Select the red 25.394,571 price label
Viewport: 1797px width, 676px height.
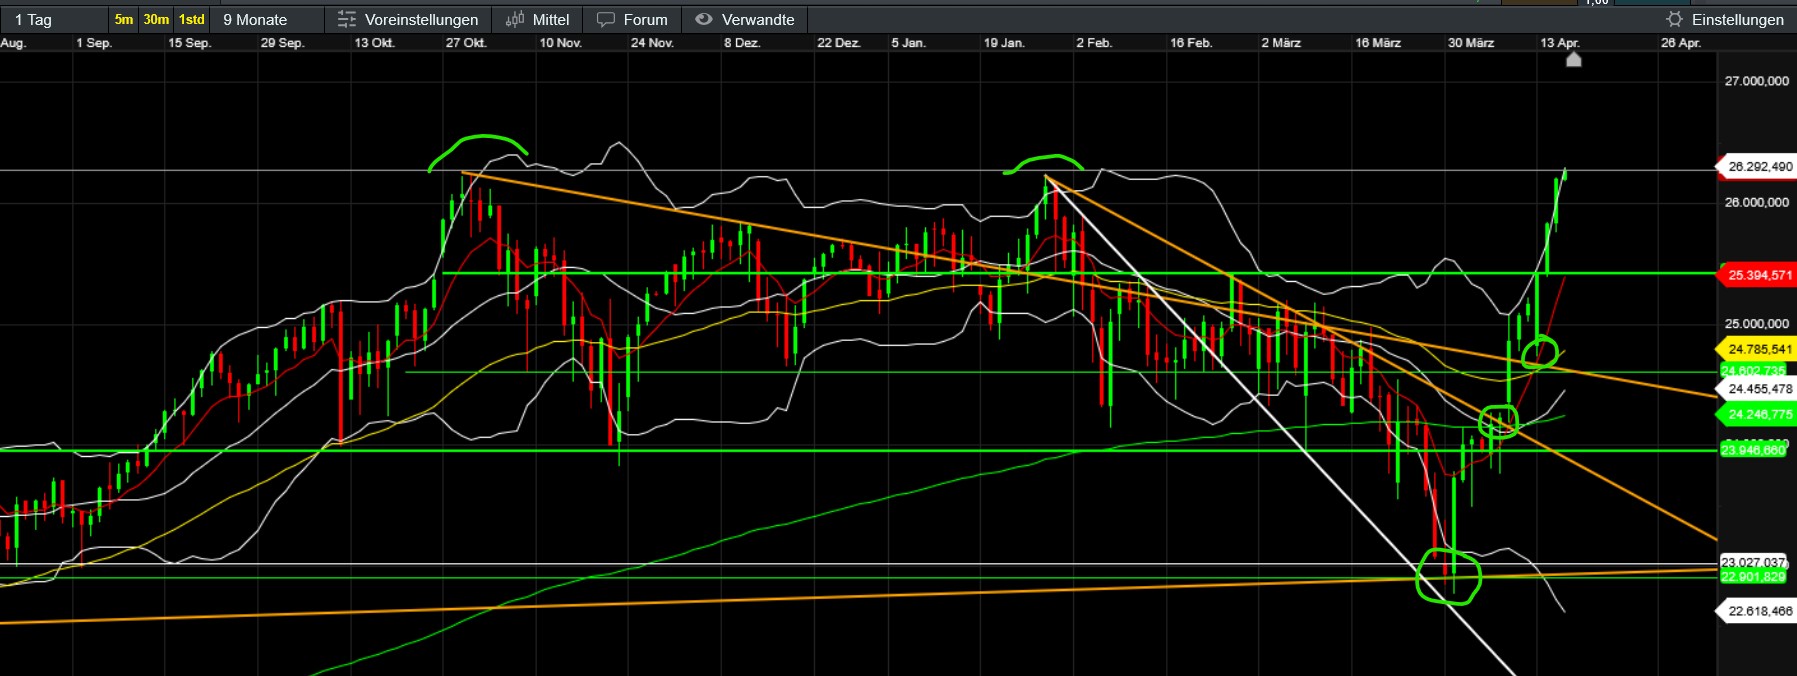(1758, 275)
